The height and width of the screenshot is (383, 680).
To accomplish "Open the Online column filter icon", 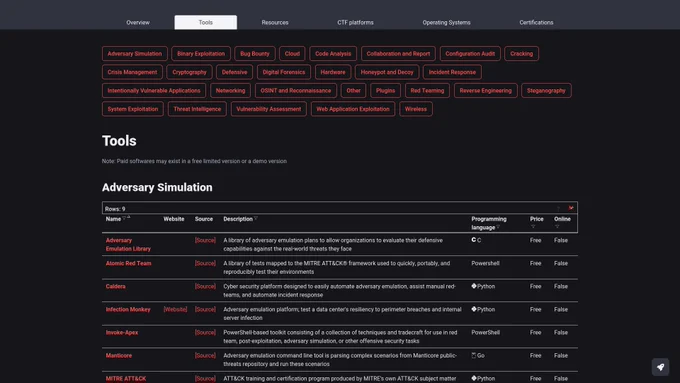I will pyautogui.click(x=557, y=226).
